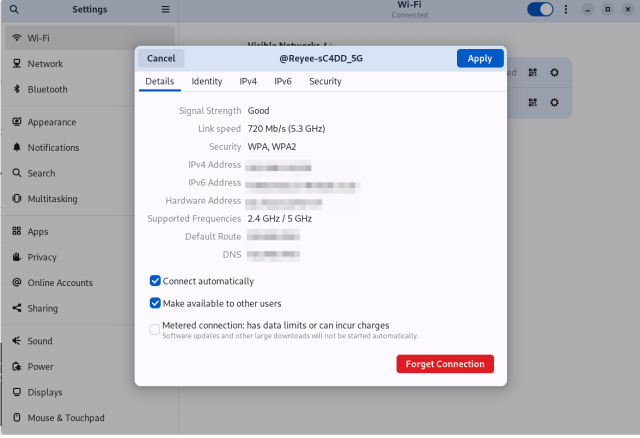The width and height of the screenshot is (640, 438).
Task: Click the red Forget Connection button
Action: [445, 364]
